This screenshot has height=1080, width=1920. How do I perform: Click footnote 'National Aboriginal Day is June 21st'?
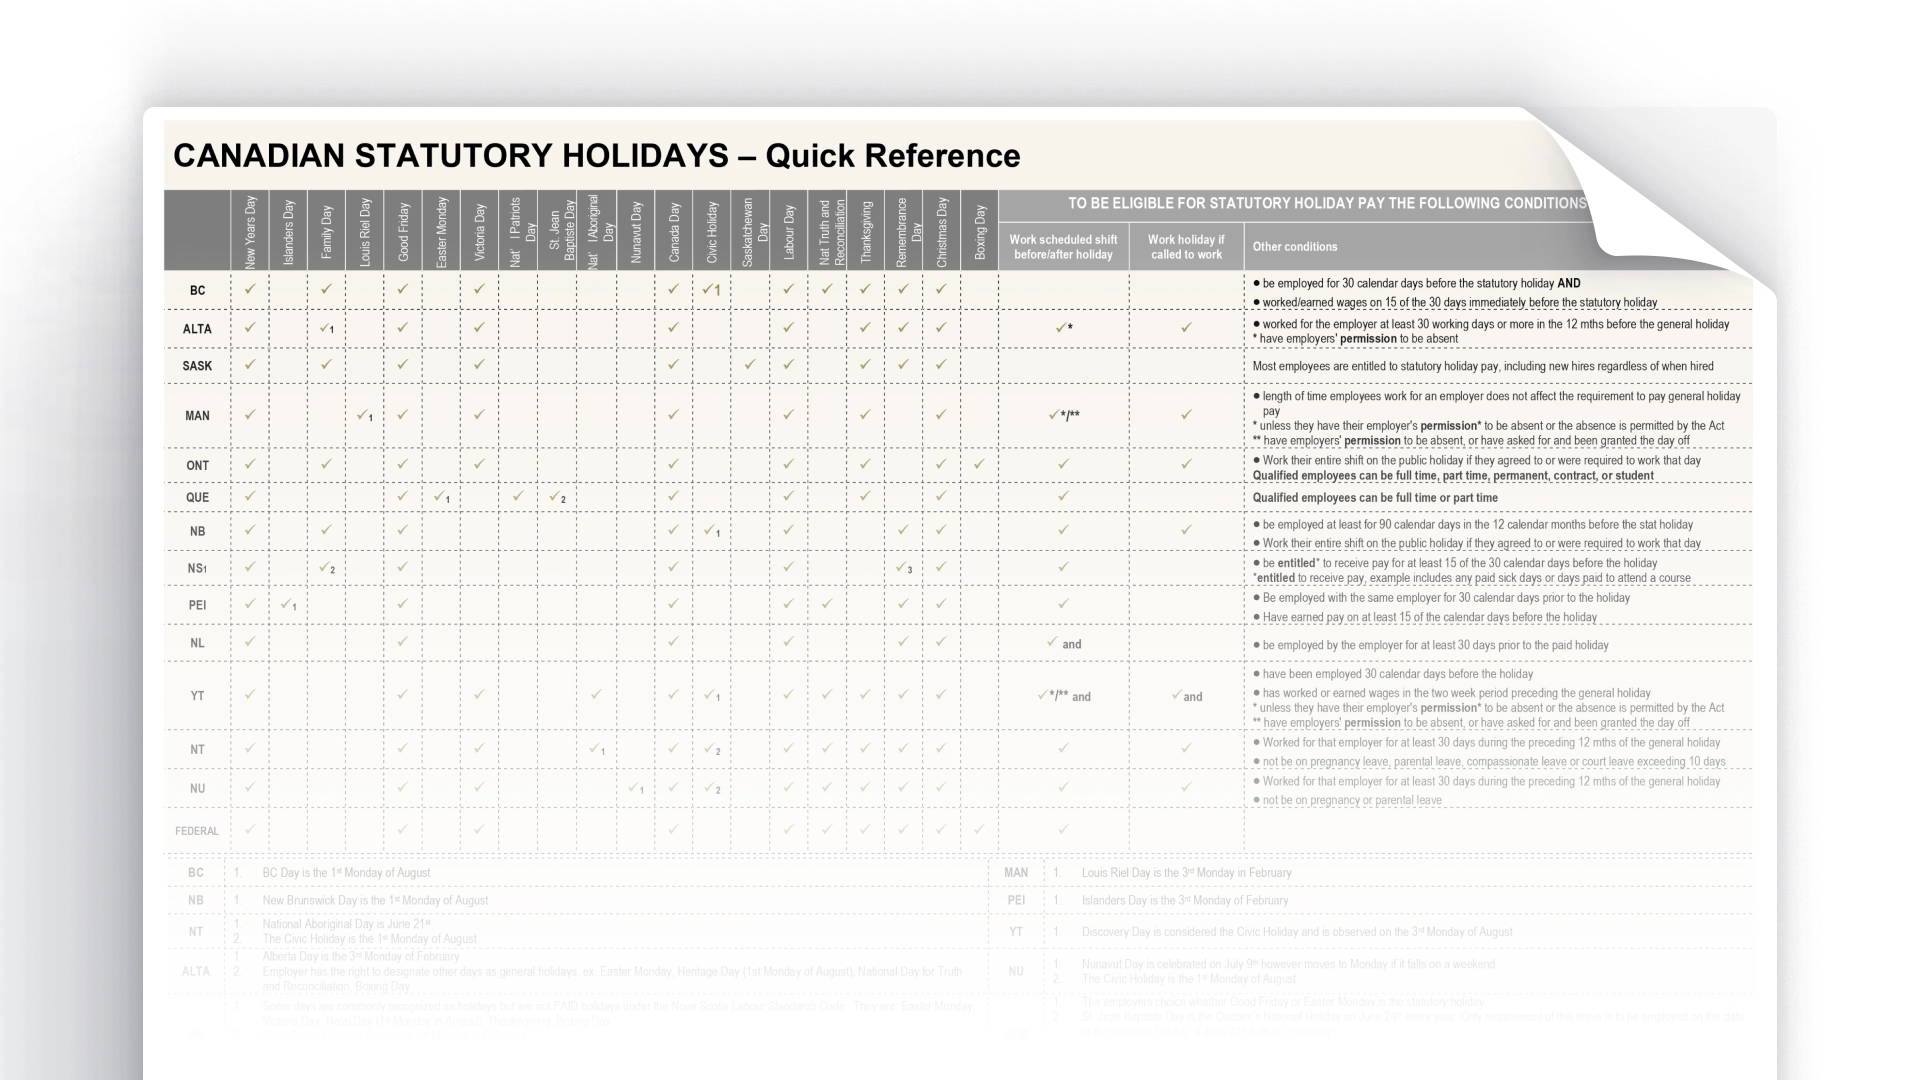(x=346, y=924)
